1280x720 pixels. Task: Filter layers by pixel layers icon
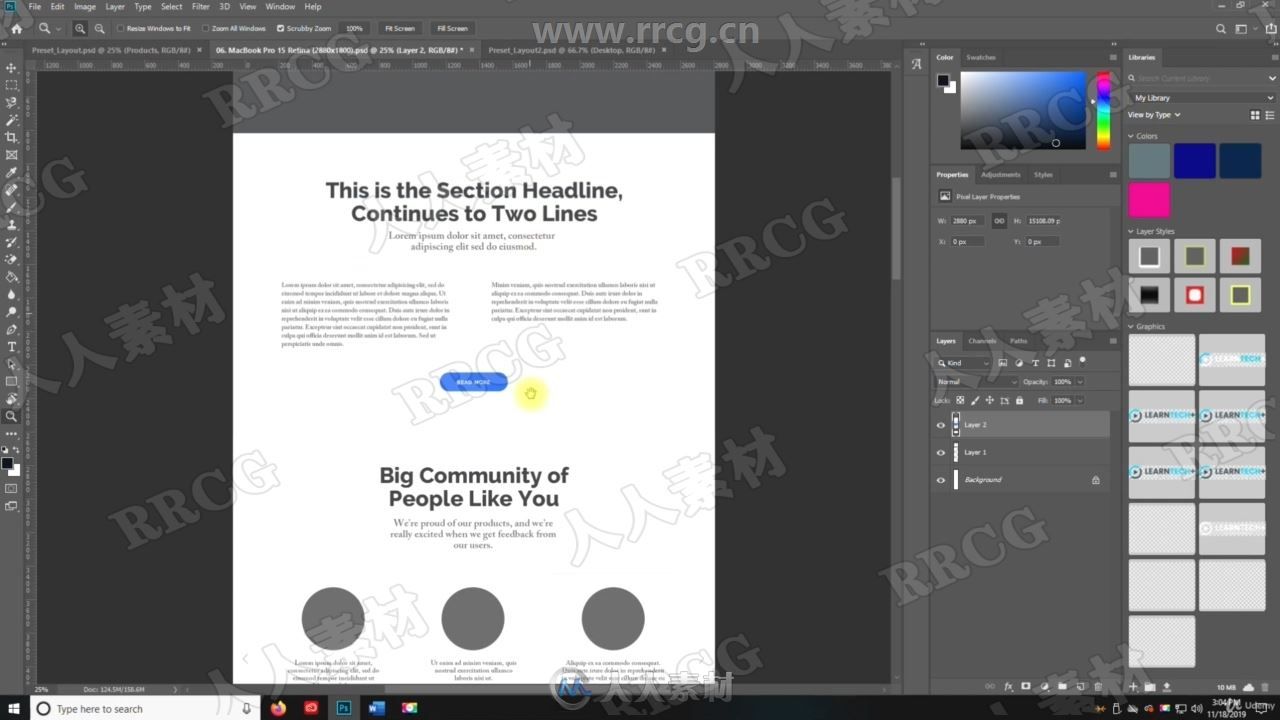tap(1004, 363)
